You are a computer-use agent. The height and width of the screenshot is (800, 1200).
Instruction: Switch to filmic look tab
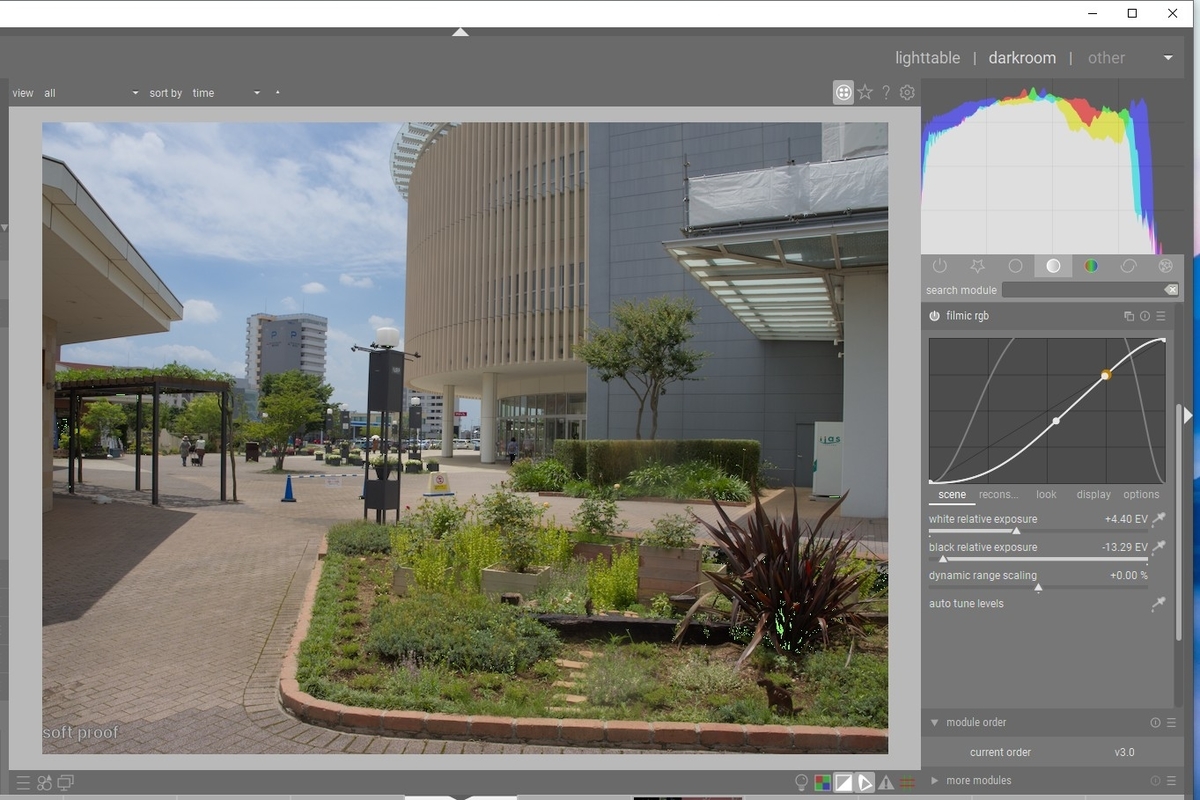1046,495
